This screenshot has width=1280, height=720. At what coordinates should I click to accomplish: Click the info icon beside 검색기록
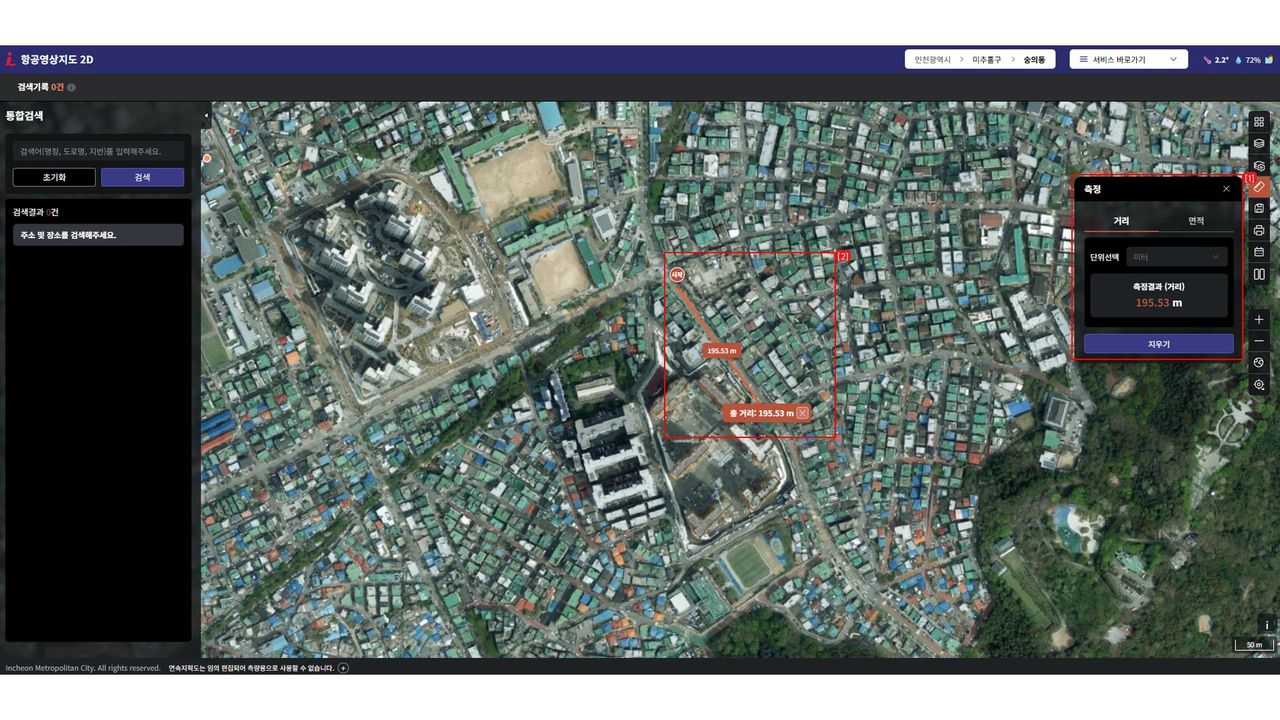coord(71,87)
